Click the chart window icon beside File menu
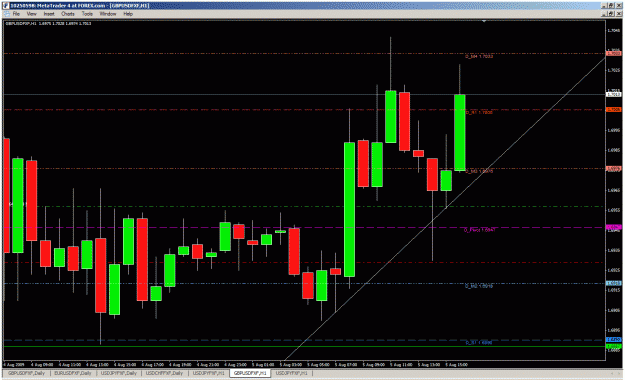 [x=6, y=14]
